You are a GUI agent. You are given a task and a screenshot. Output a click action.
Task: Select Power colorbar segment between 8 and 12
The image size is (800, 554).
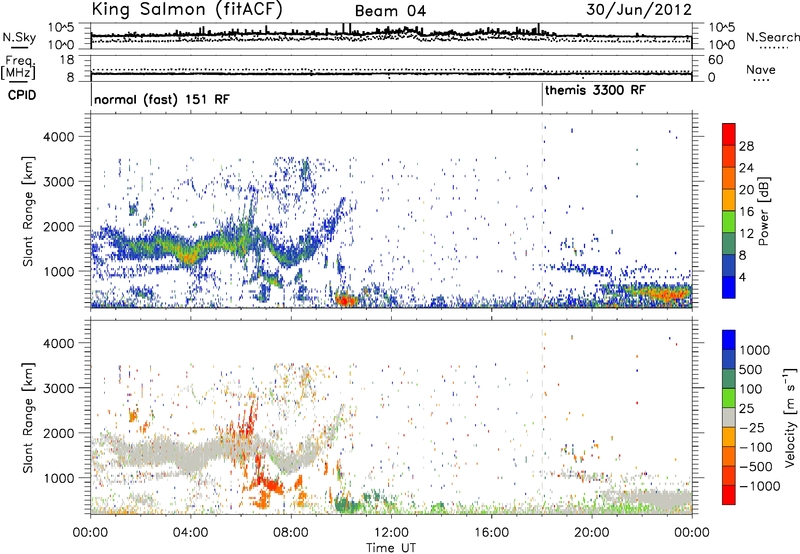point(729,244)
